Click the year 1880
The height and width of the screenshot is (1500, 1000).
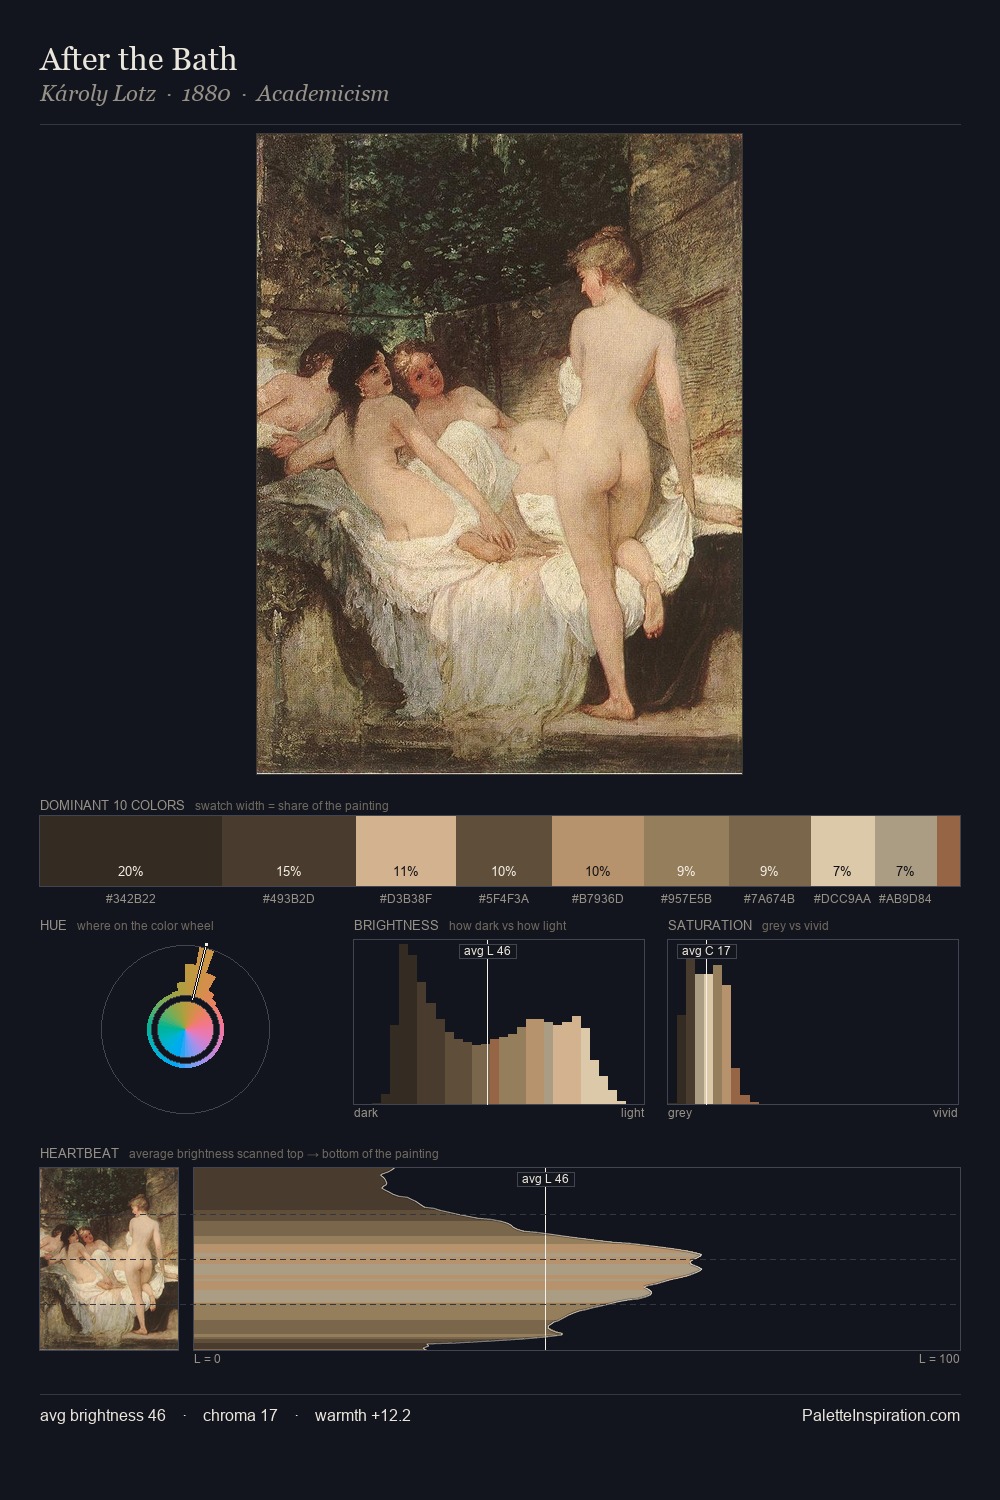pos(206,94)
